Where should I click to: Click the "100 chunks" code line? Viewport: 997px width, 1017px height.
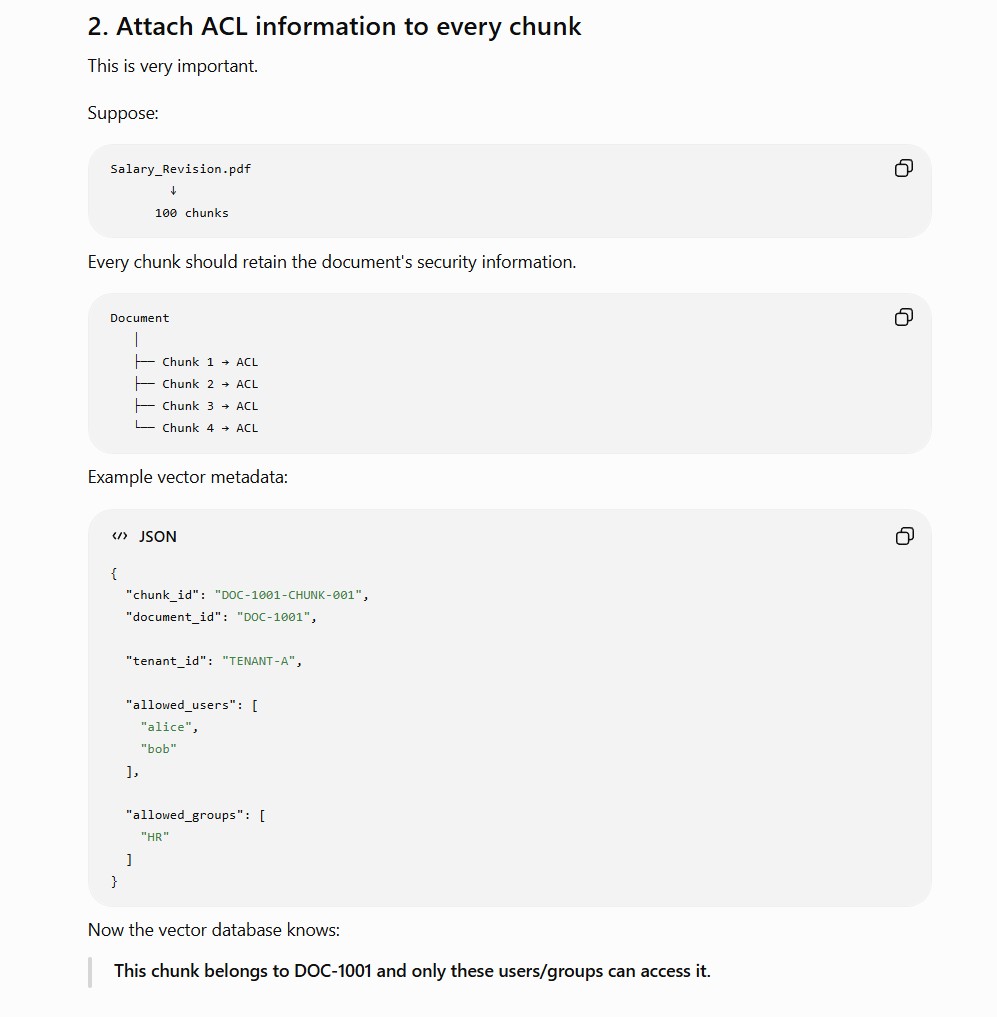coord(191,213)
